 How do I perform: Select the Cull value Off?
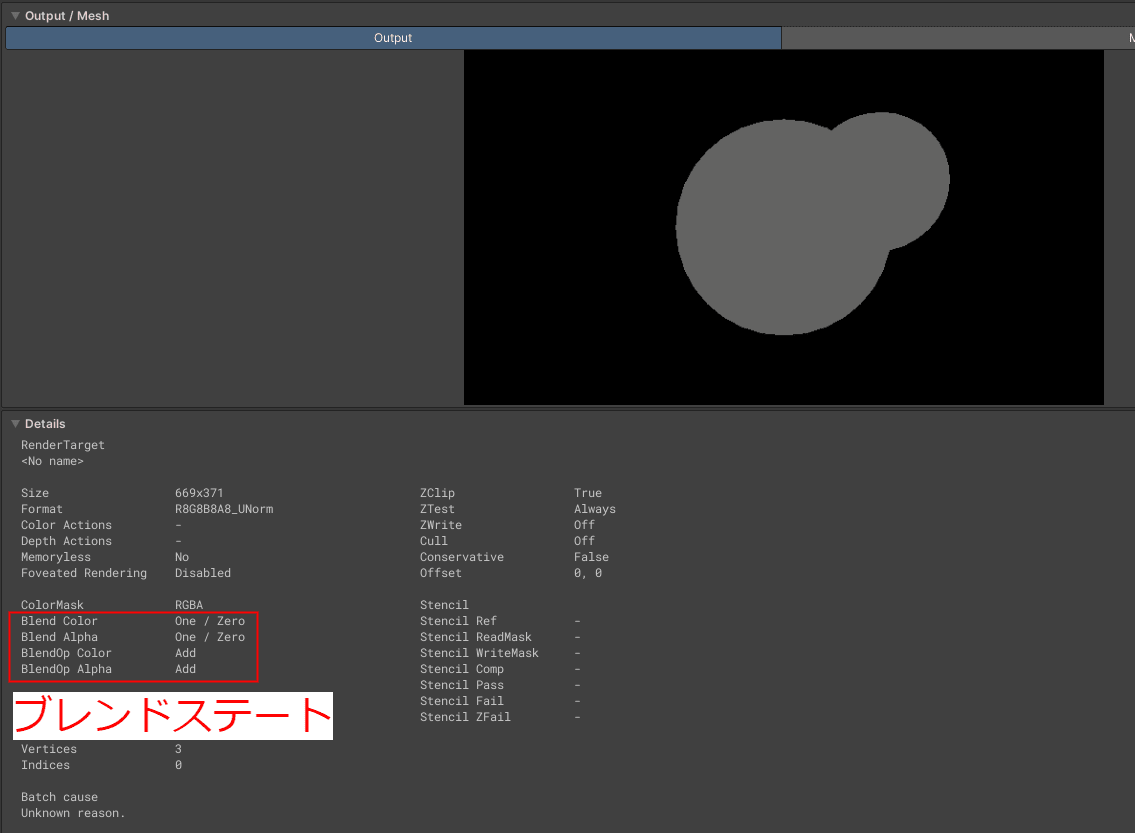[584, 540]
